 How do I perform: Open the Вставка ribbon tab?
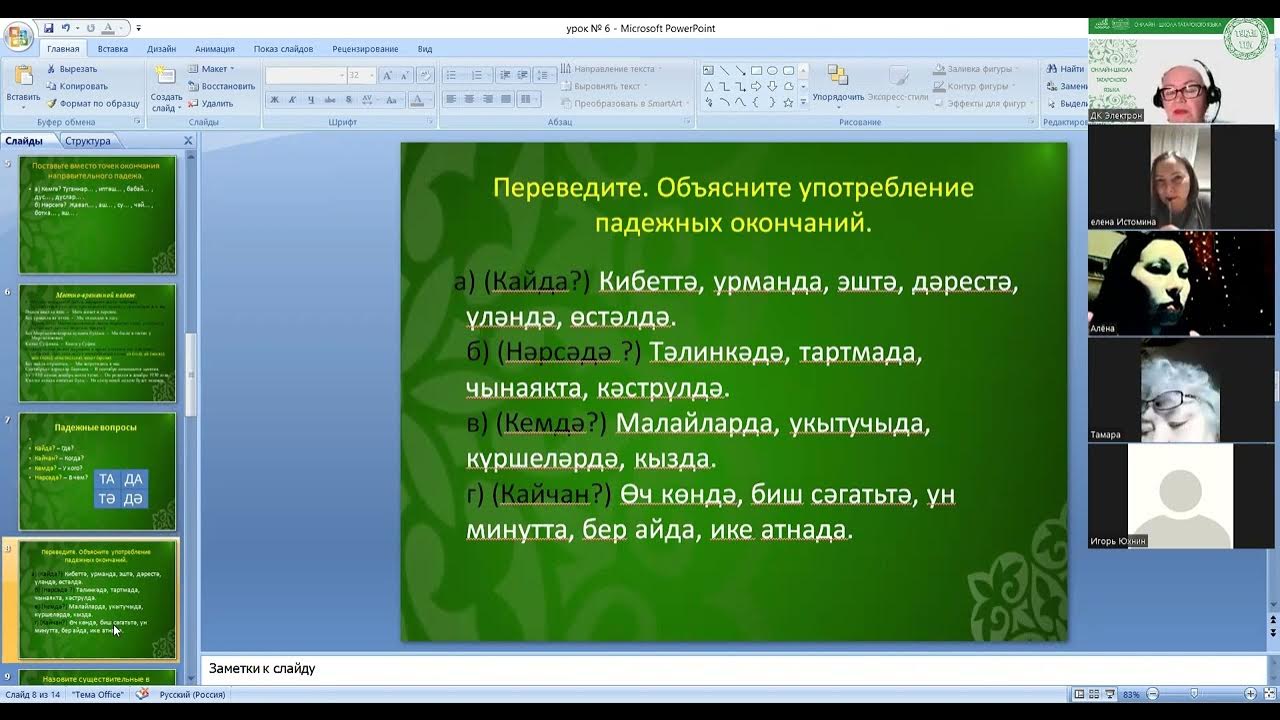(113, 48)
